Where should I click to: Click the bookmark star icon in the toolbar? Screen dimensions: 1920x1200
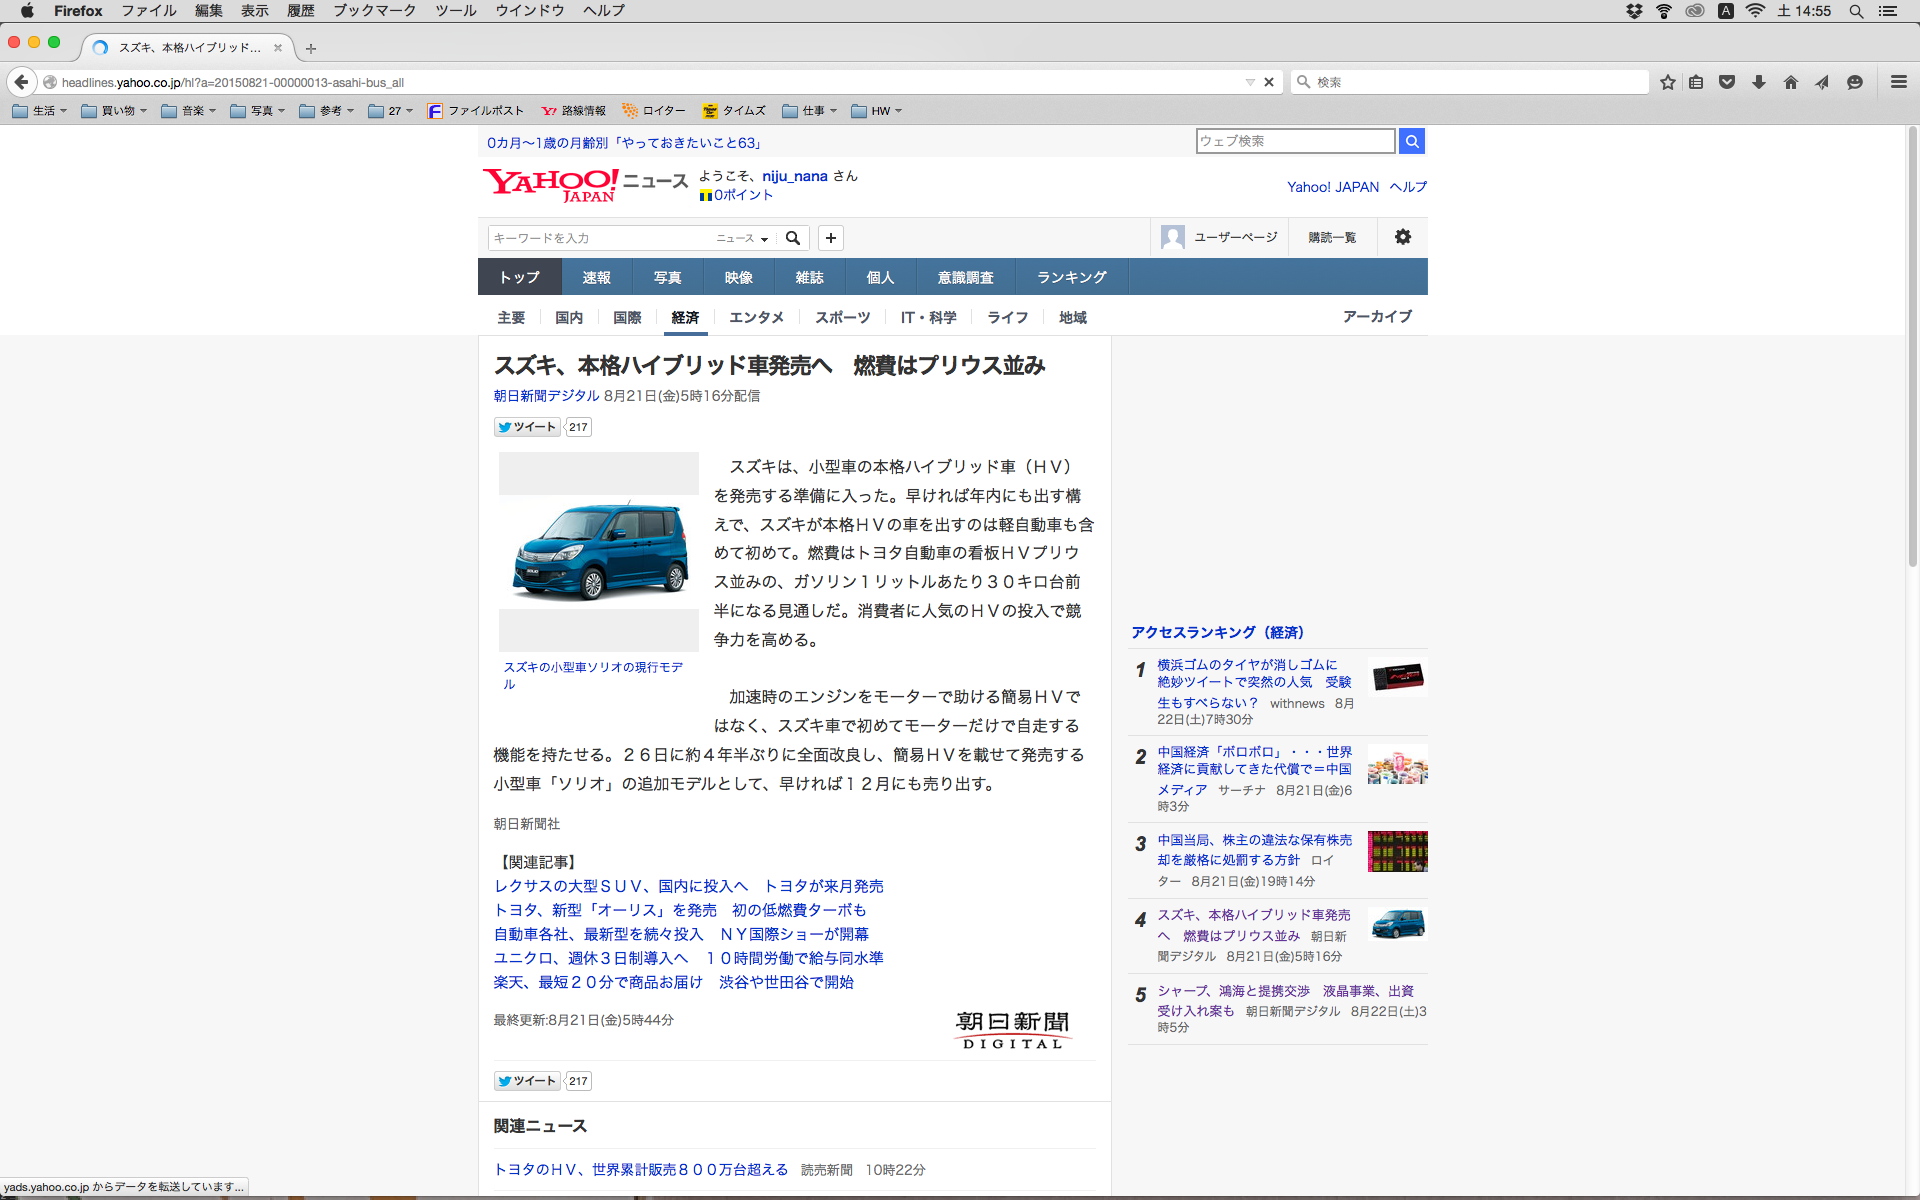(x=1667, y=82)
